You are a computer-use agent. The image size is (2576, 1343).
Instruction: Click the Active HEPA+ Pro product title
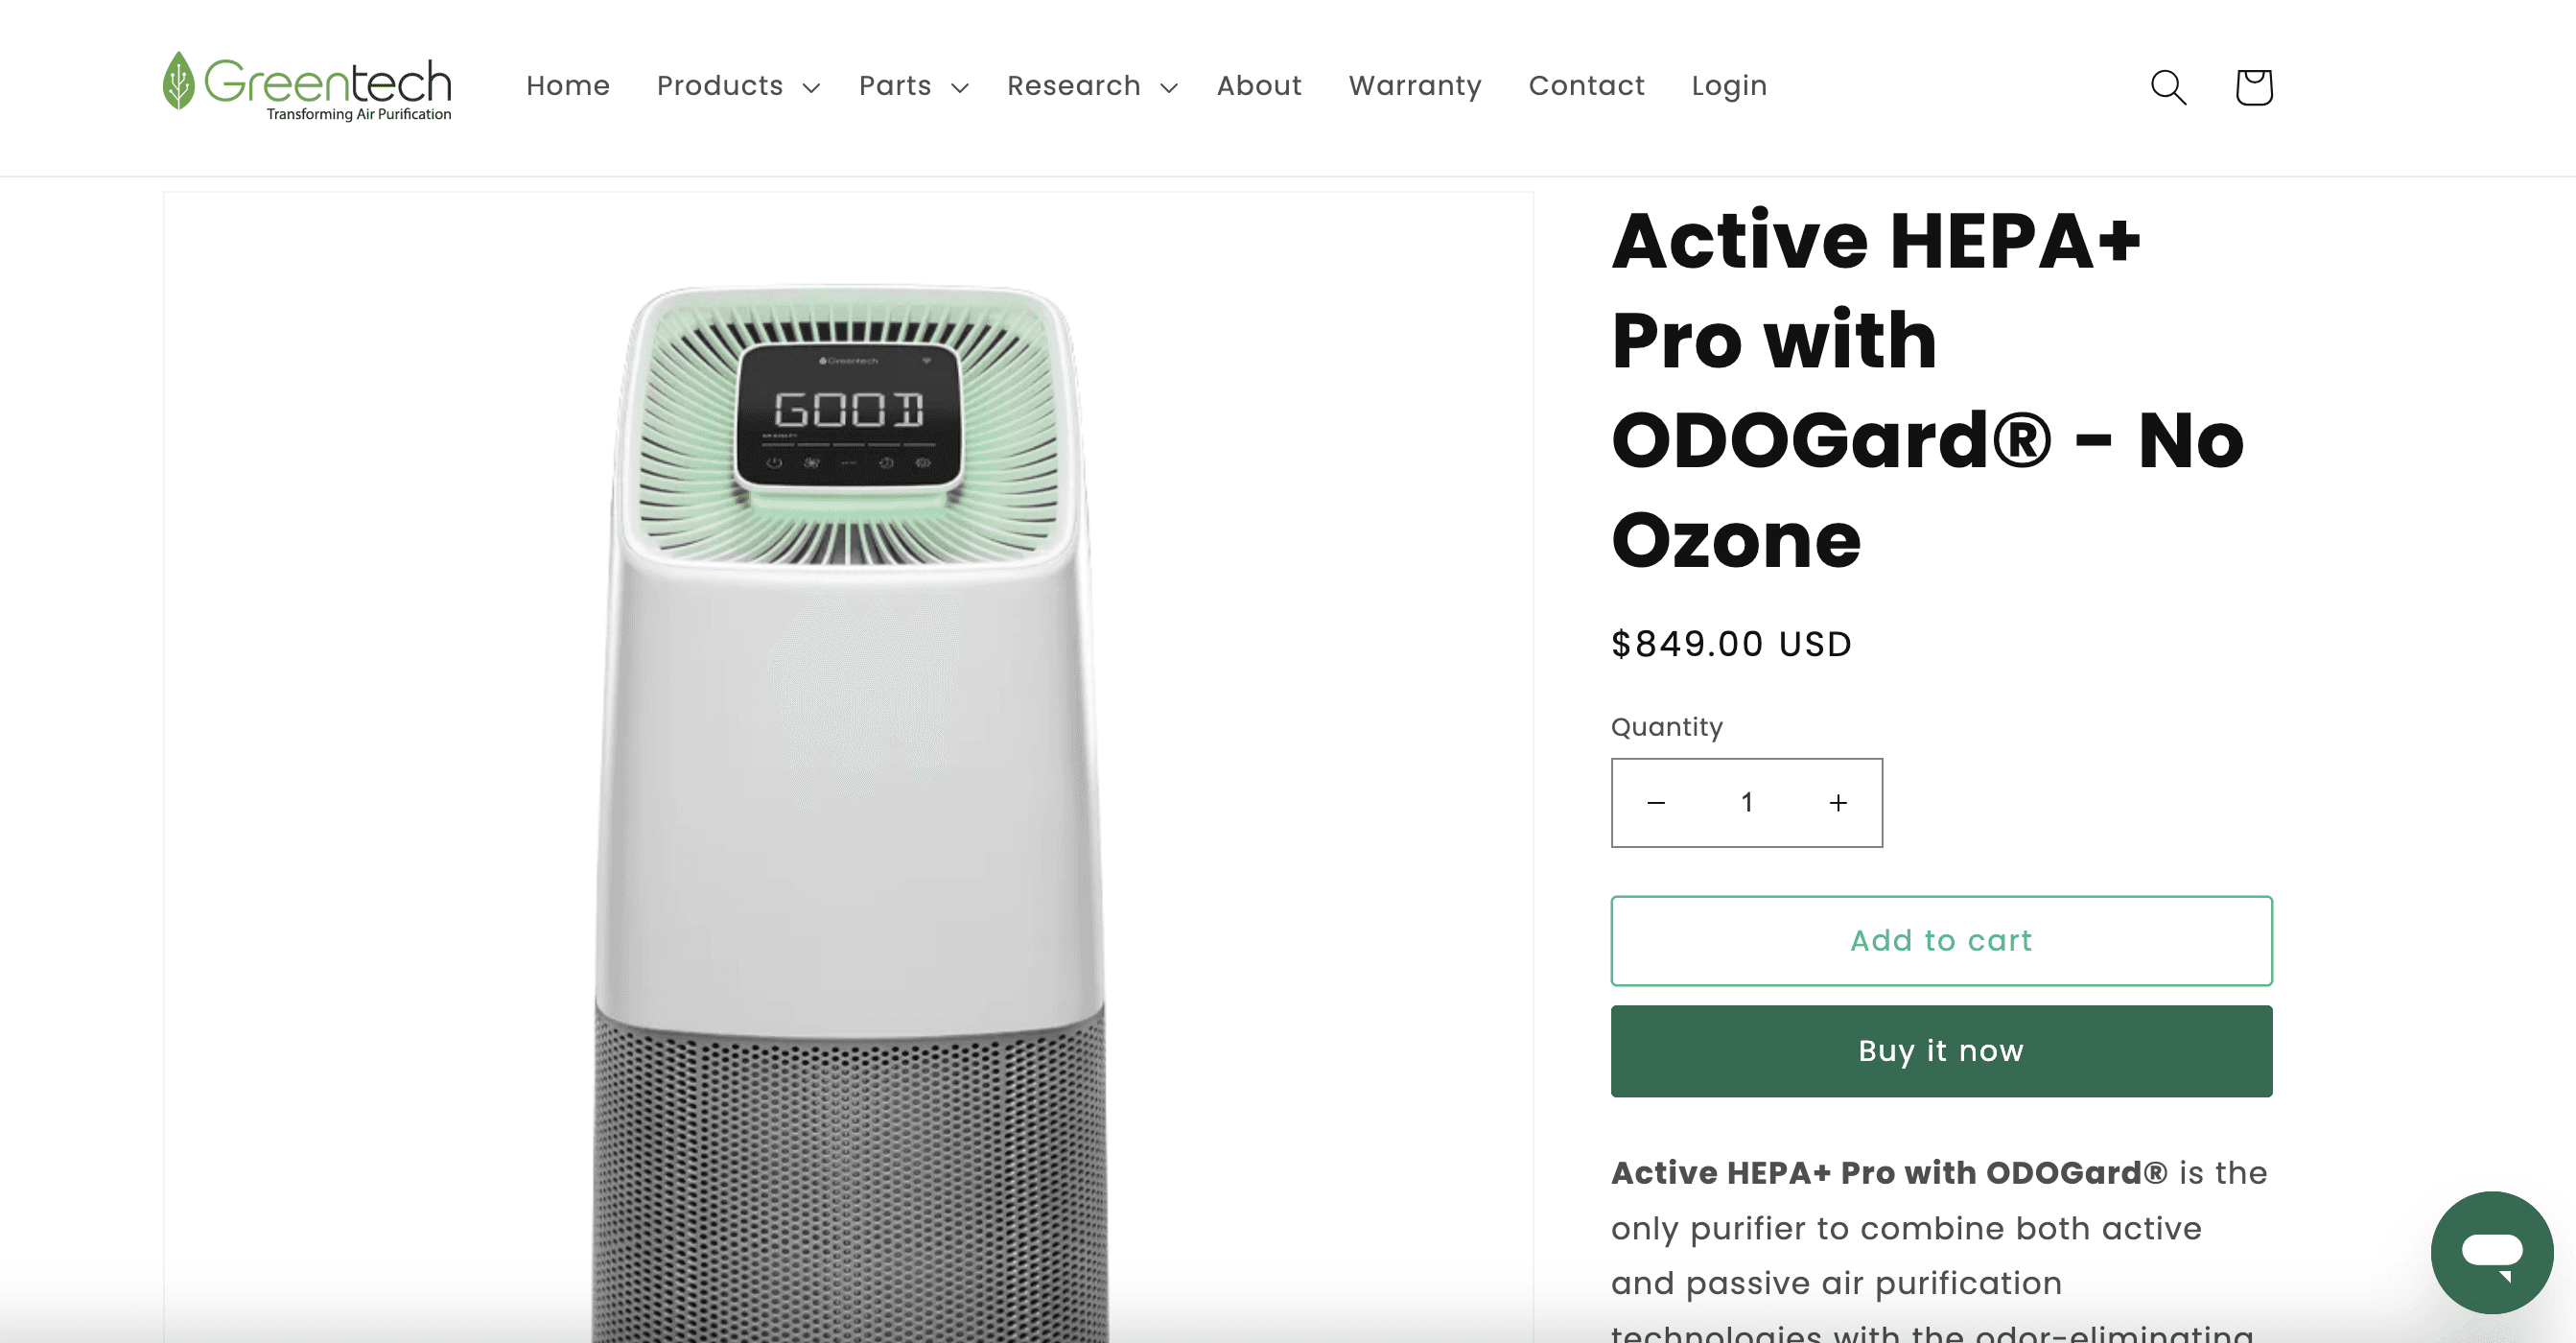click(1927, 389)
